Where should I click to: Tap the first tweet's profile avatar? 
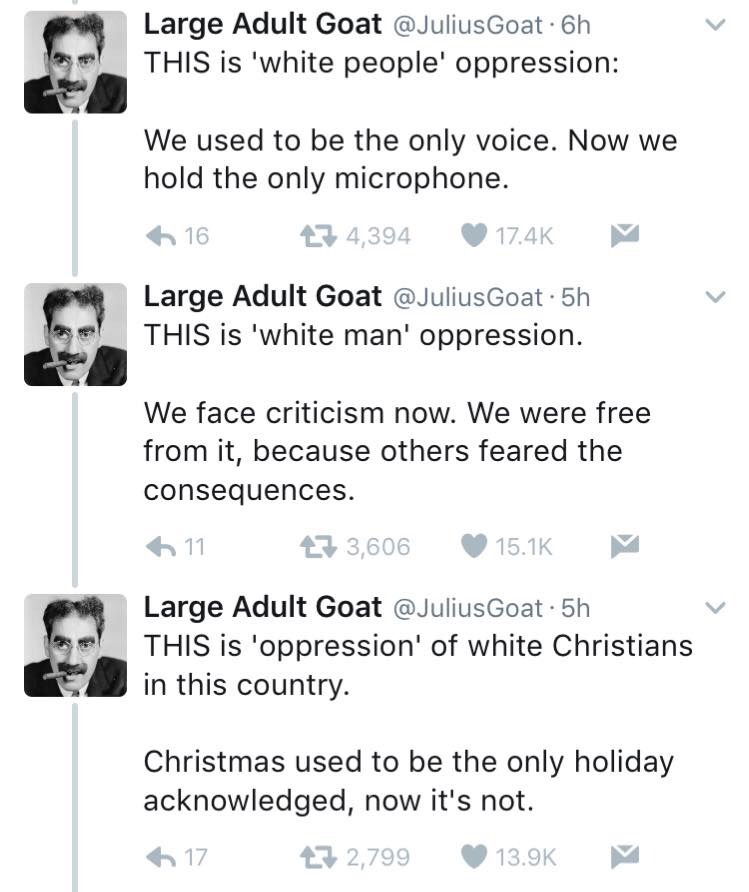[75, 62]
